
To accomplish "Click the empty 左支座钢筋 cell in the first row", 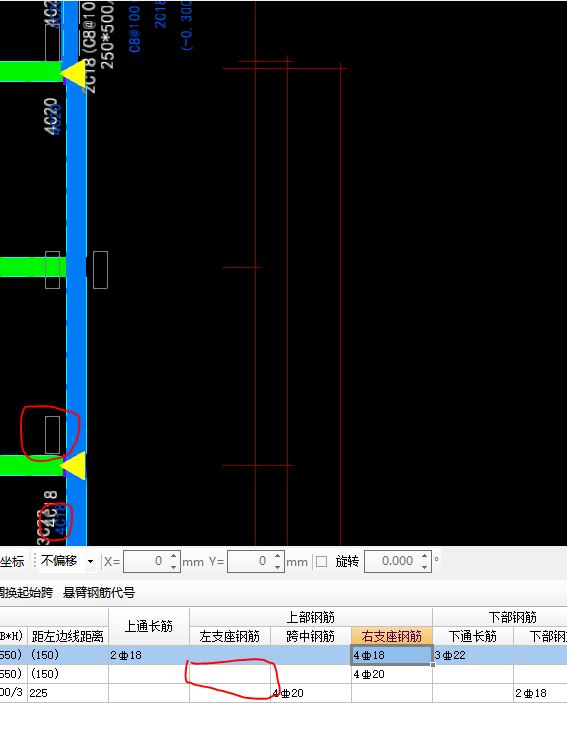I will 229,655.
